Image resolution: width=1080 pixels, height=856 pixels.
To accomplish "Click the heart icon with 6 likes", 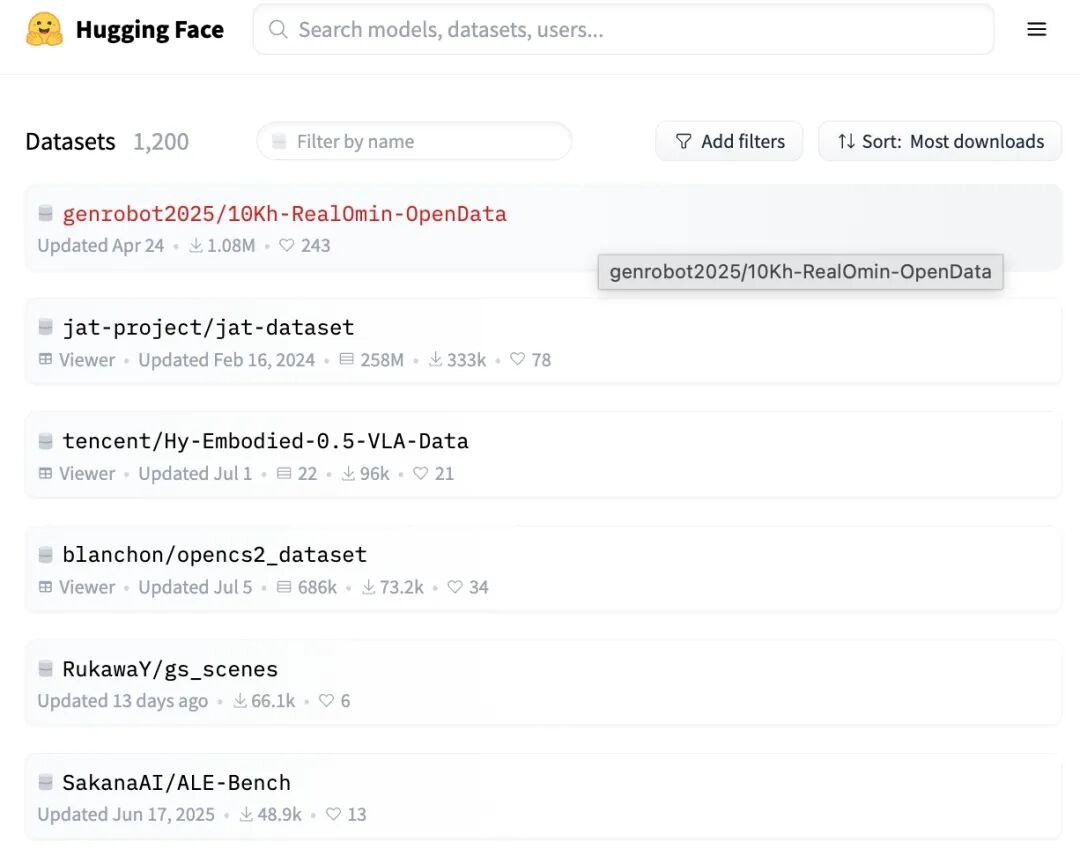I will 326,700.
